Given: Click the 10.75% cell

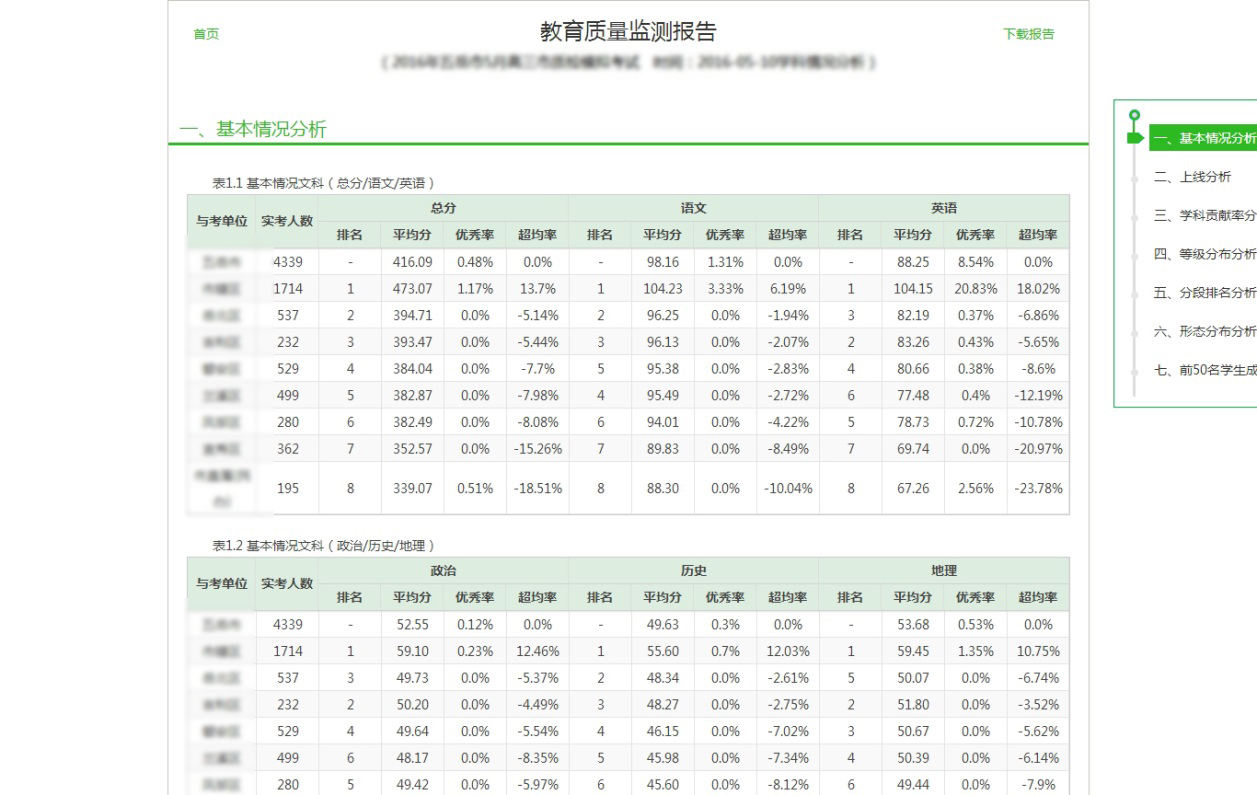Looking at the screenshot, I should [1038, 651].
